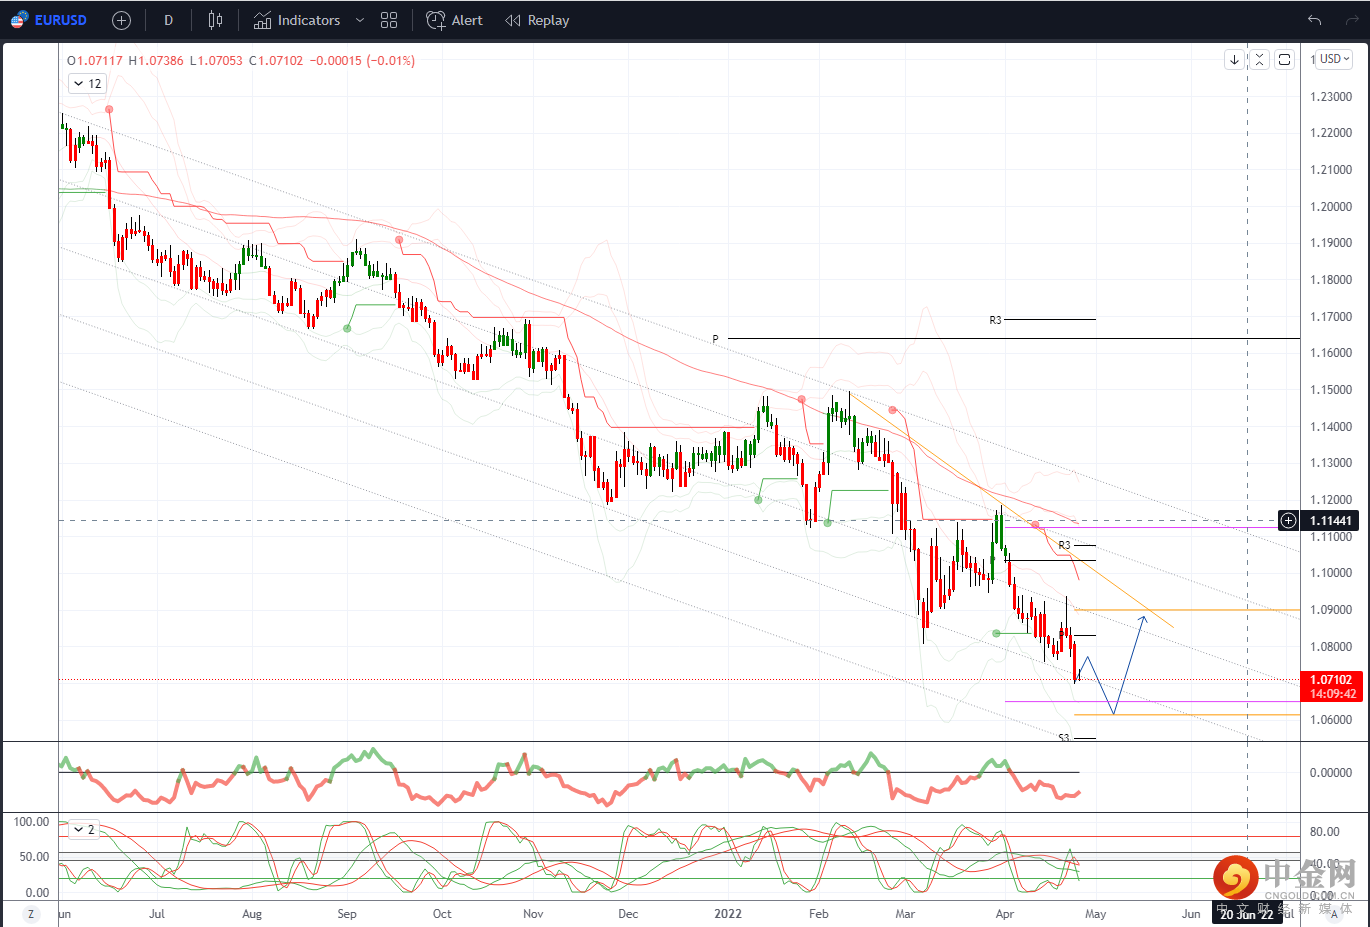Click the 80.00 right scale label
The width and height of the screenshot is (1370, 927).
tap(1325, 832)
